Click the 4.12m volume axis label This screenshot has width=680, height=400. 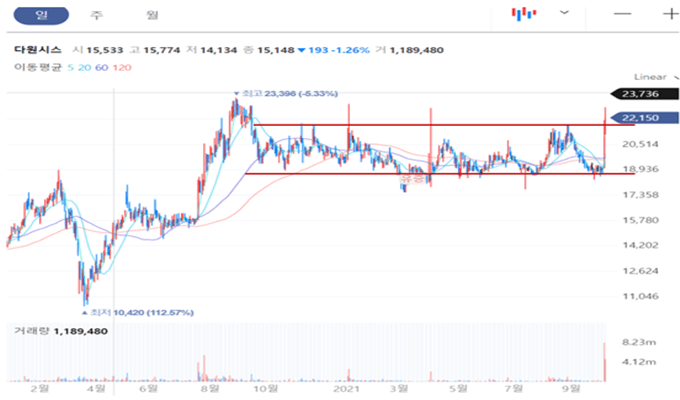pyautogui.click(x=639, y=362)
